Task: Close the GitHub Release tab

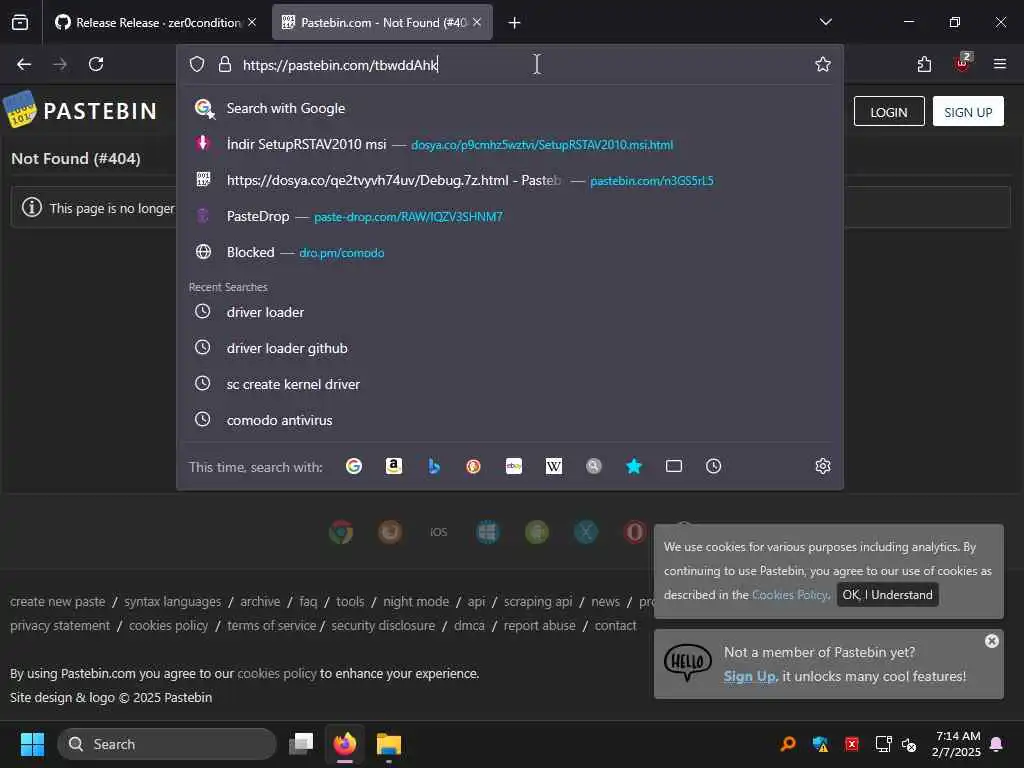Action: tap(252, 22)
